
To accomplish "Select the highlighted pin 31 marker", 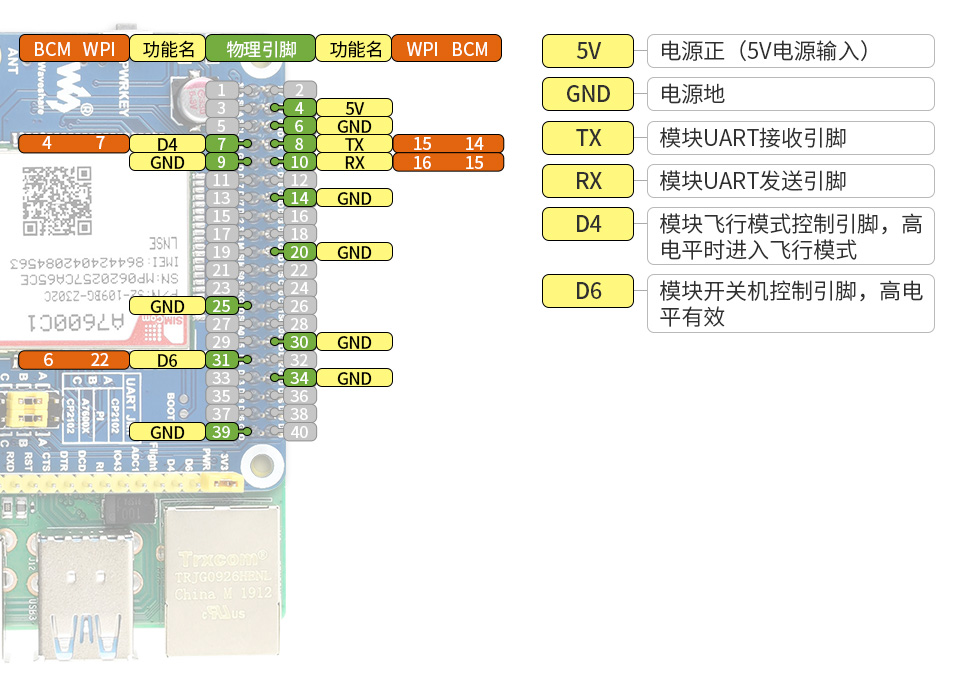I will coord(221,360).
